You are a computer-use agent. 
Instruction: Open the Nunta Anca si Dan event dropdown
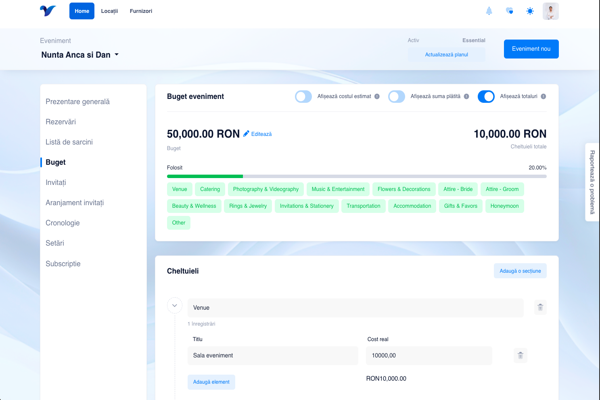coord(80,55)
